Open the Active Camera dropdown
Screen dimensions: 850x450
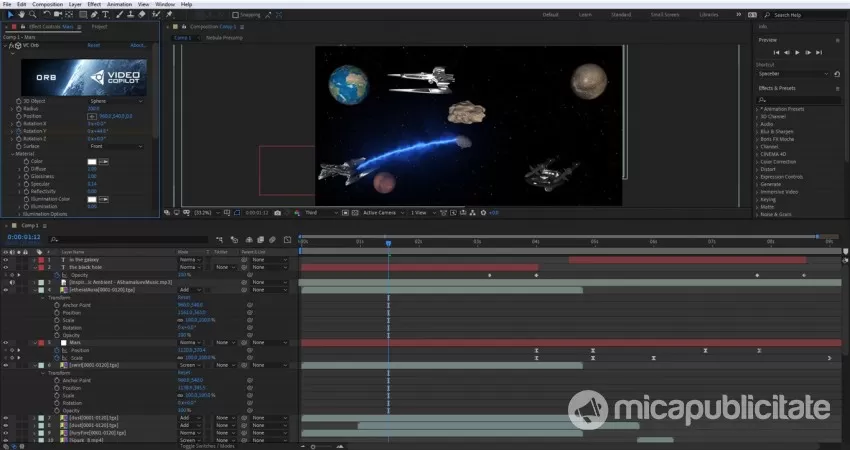point(384,213)
